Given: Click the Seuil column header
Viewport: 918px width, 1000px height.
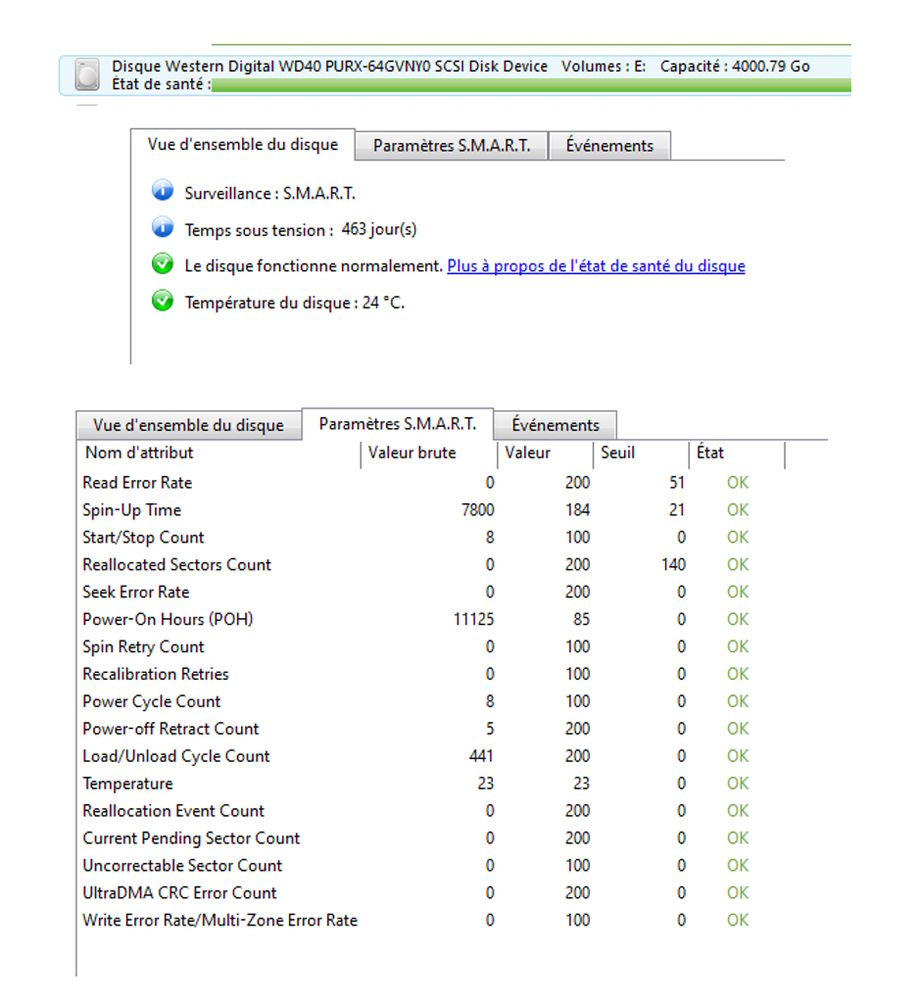Looking at the screenshot, I should tap(617, 453).
